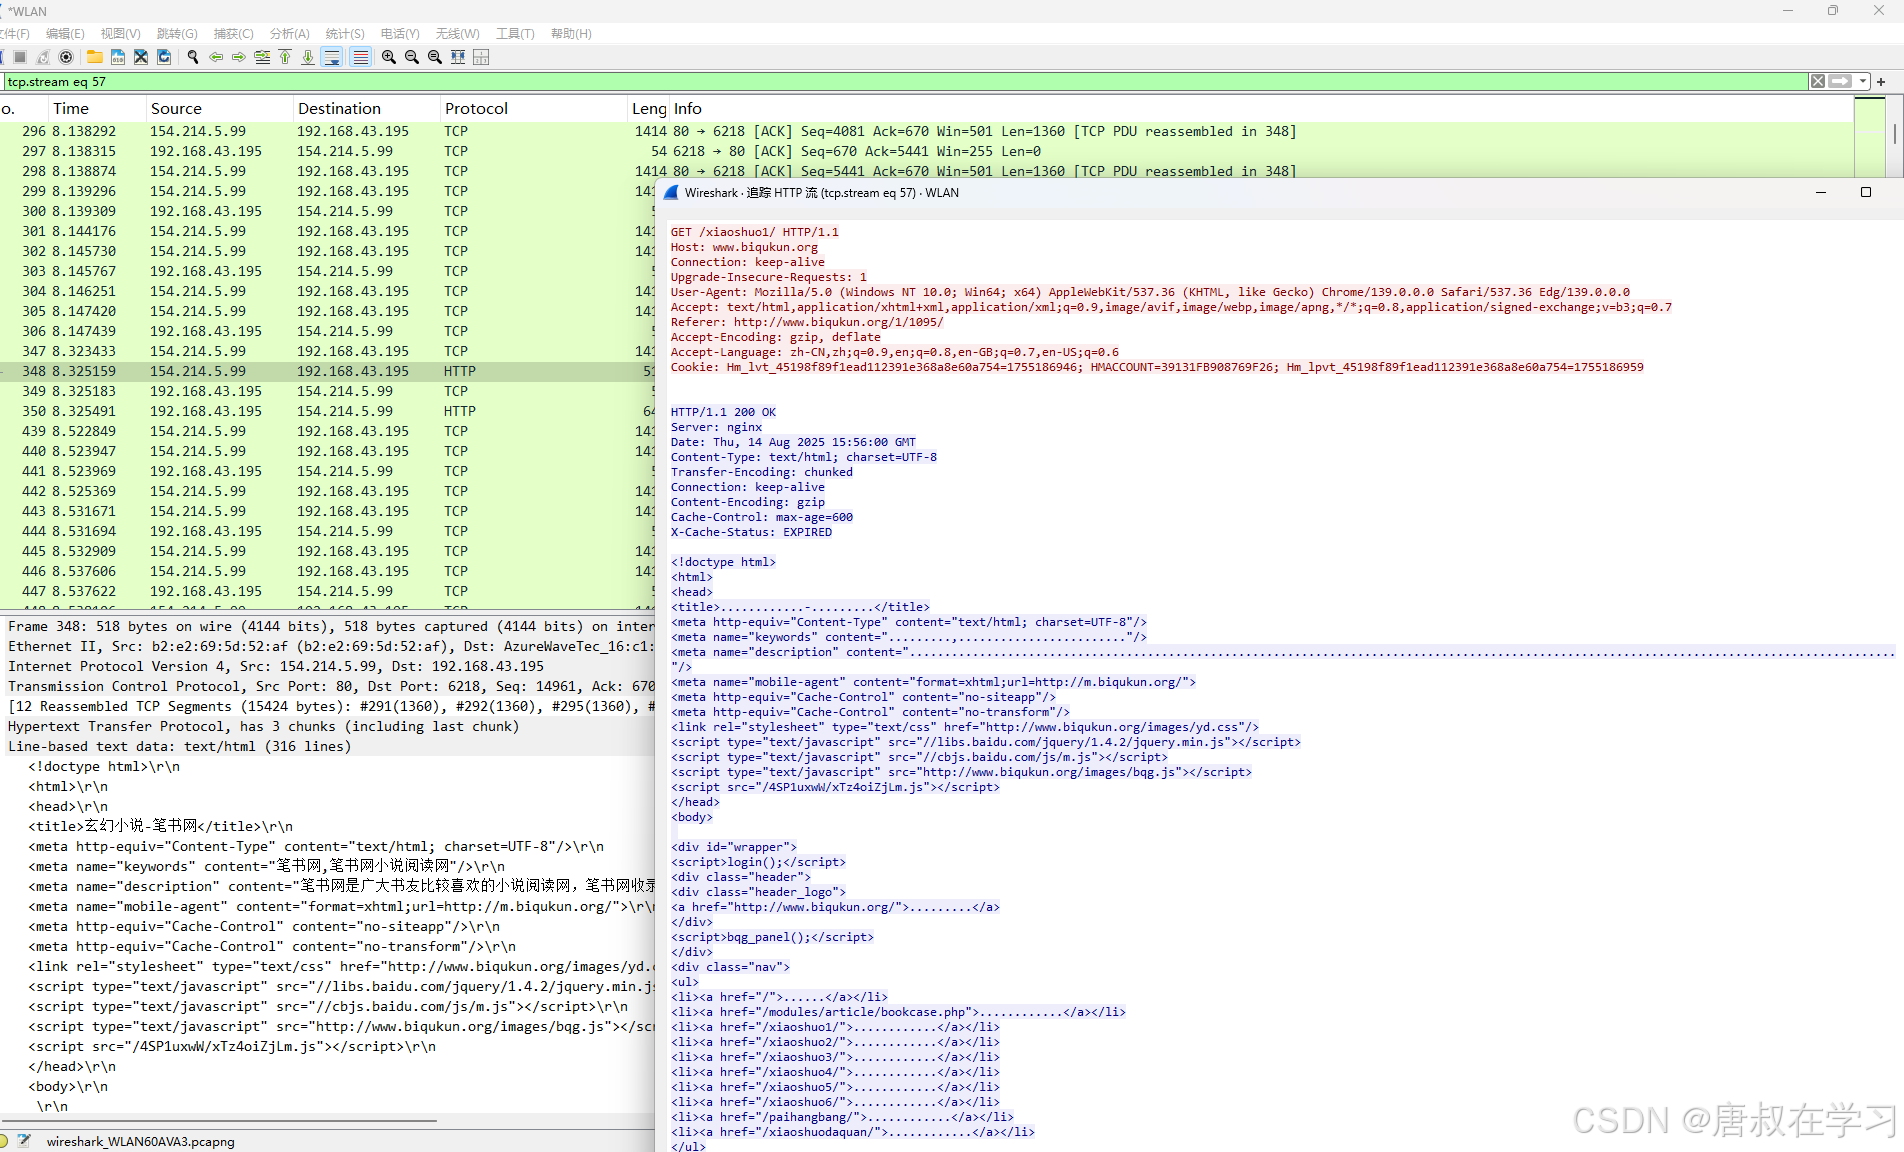Jump to the first packet

point(285,57)
